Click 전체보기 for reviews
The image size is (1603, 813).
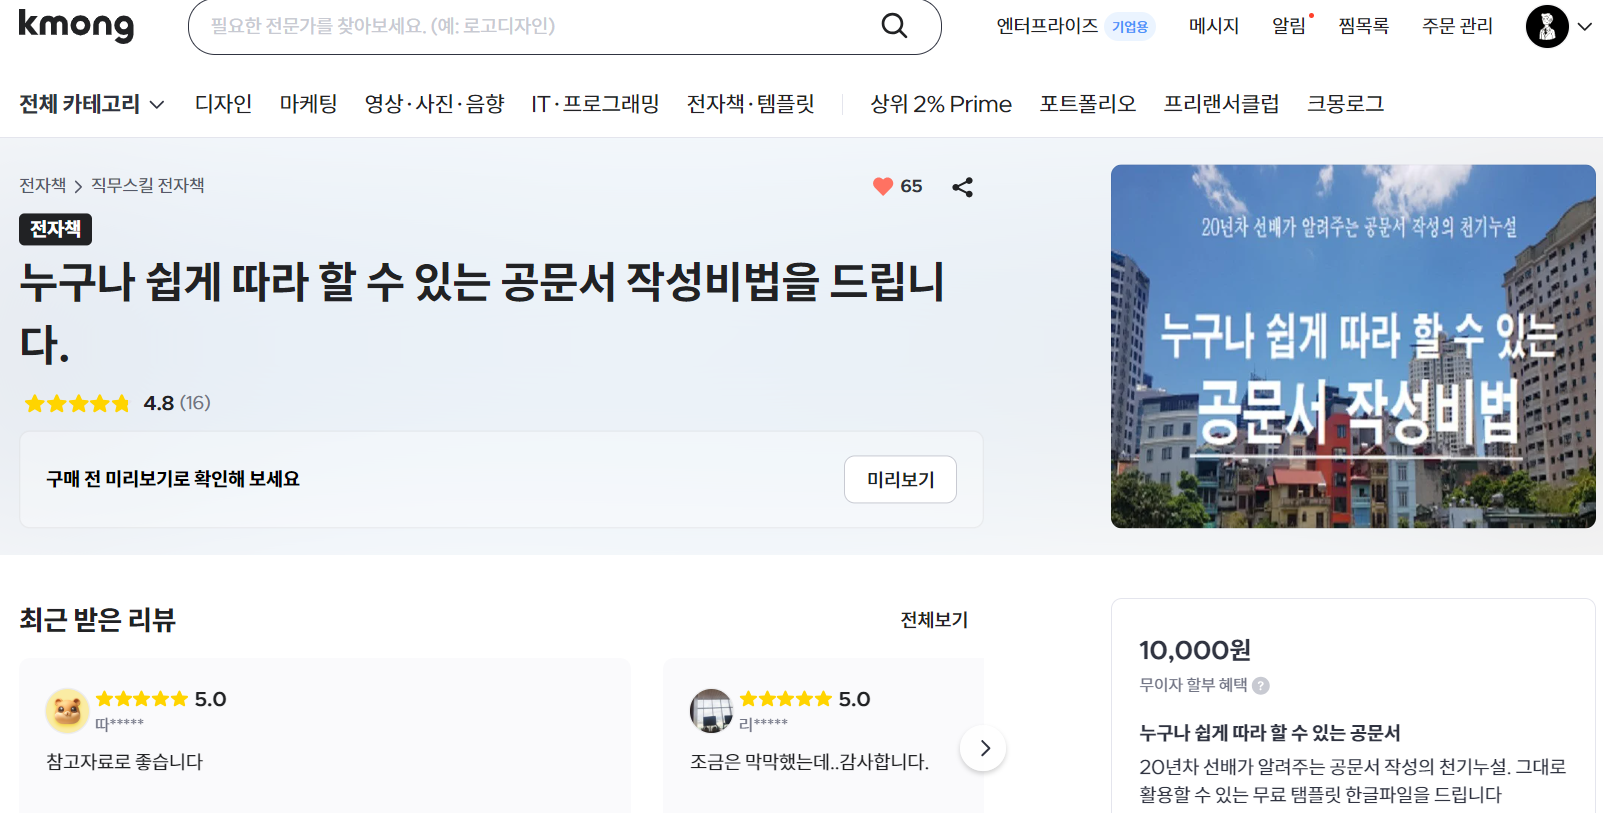pos(934,620)
